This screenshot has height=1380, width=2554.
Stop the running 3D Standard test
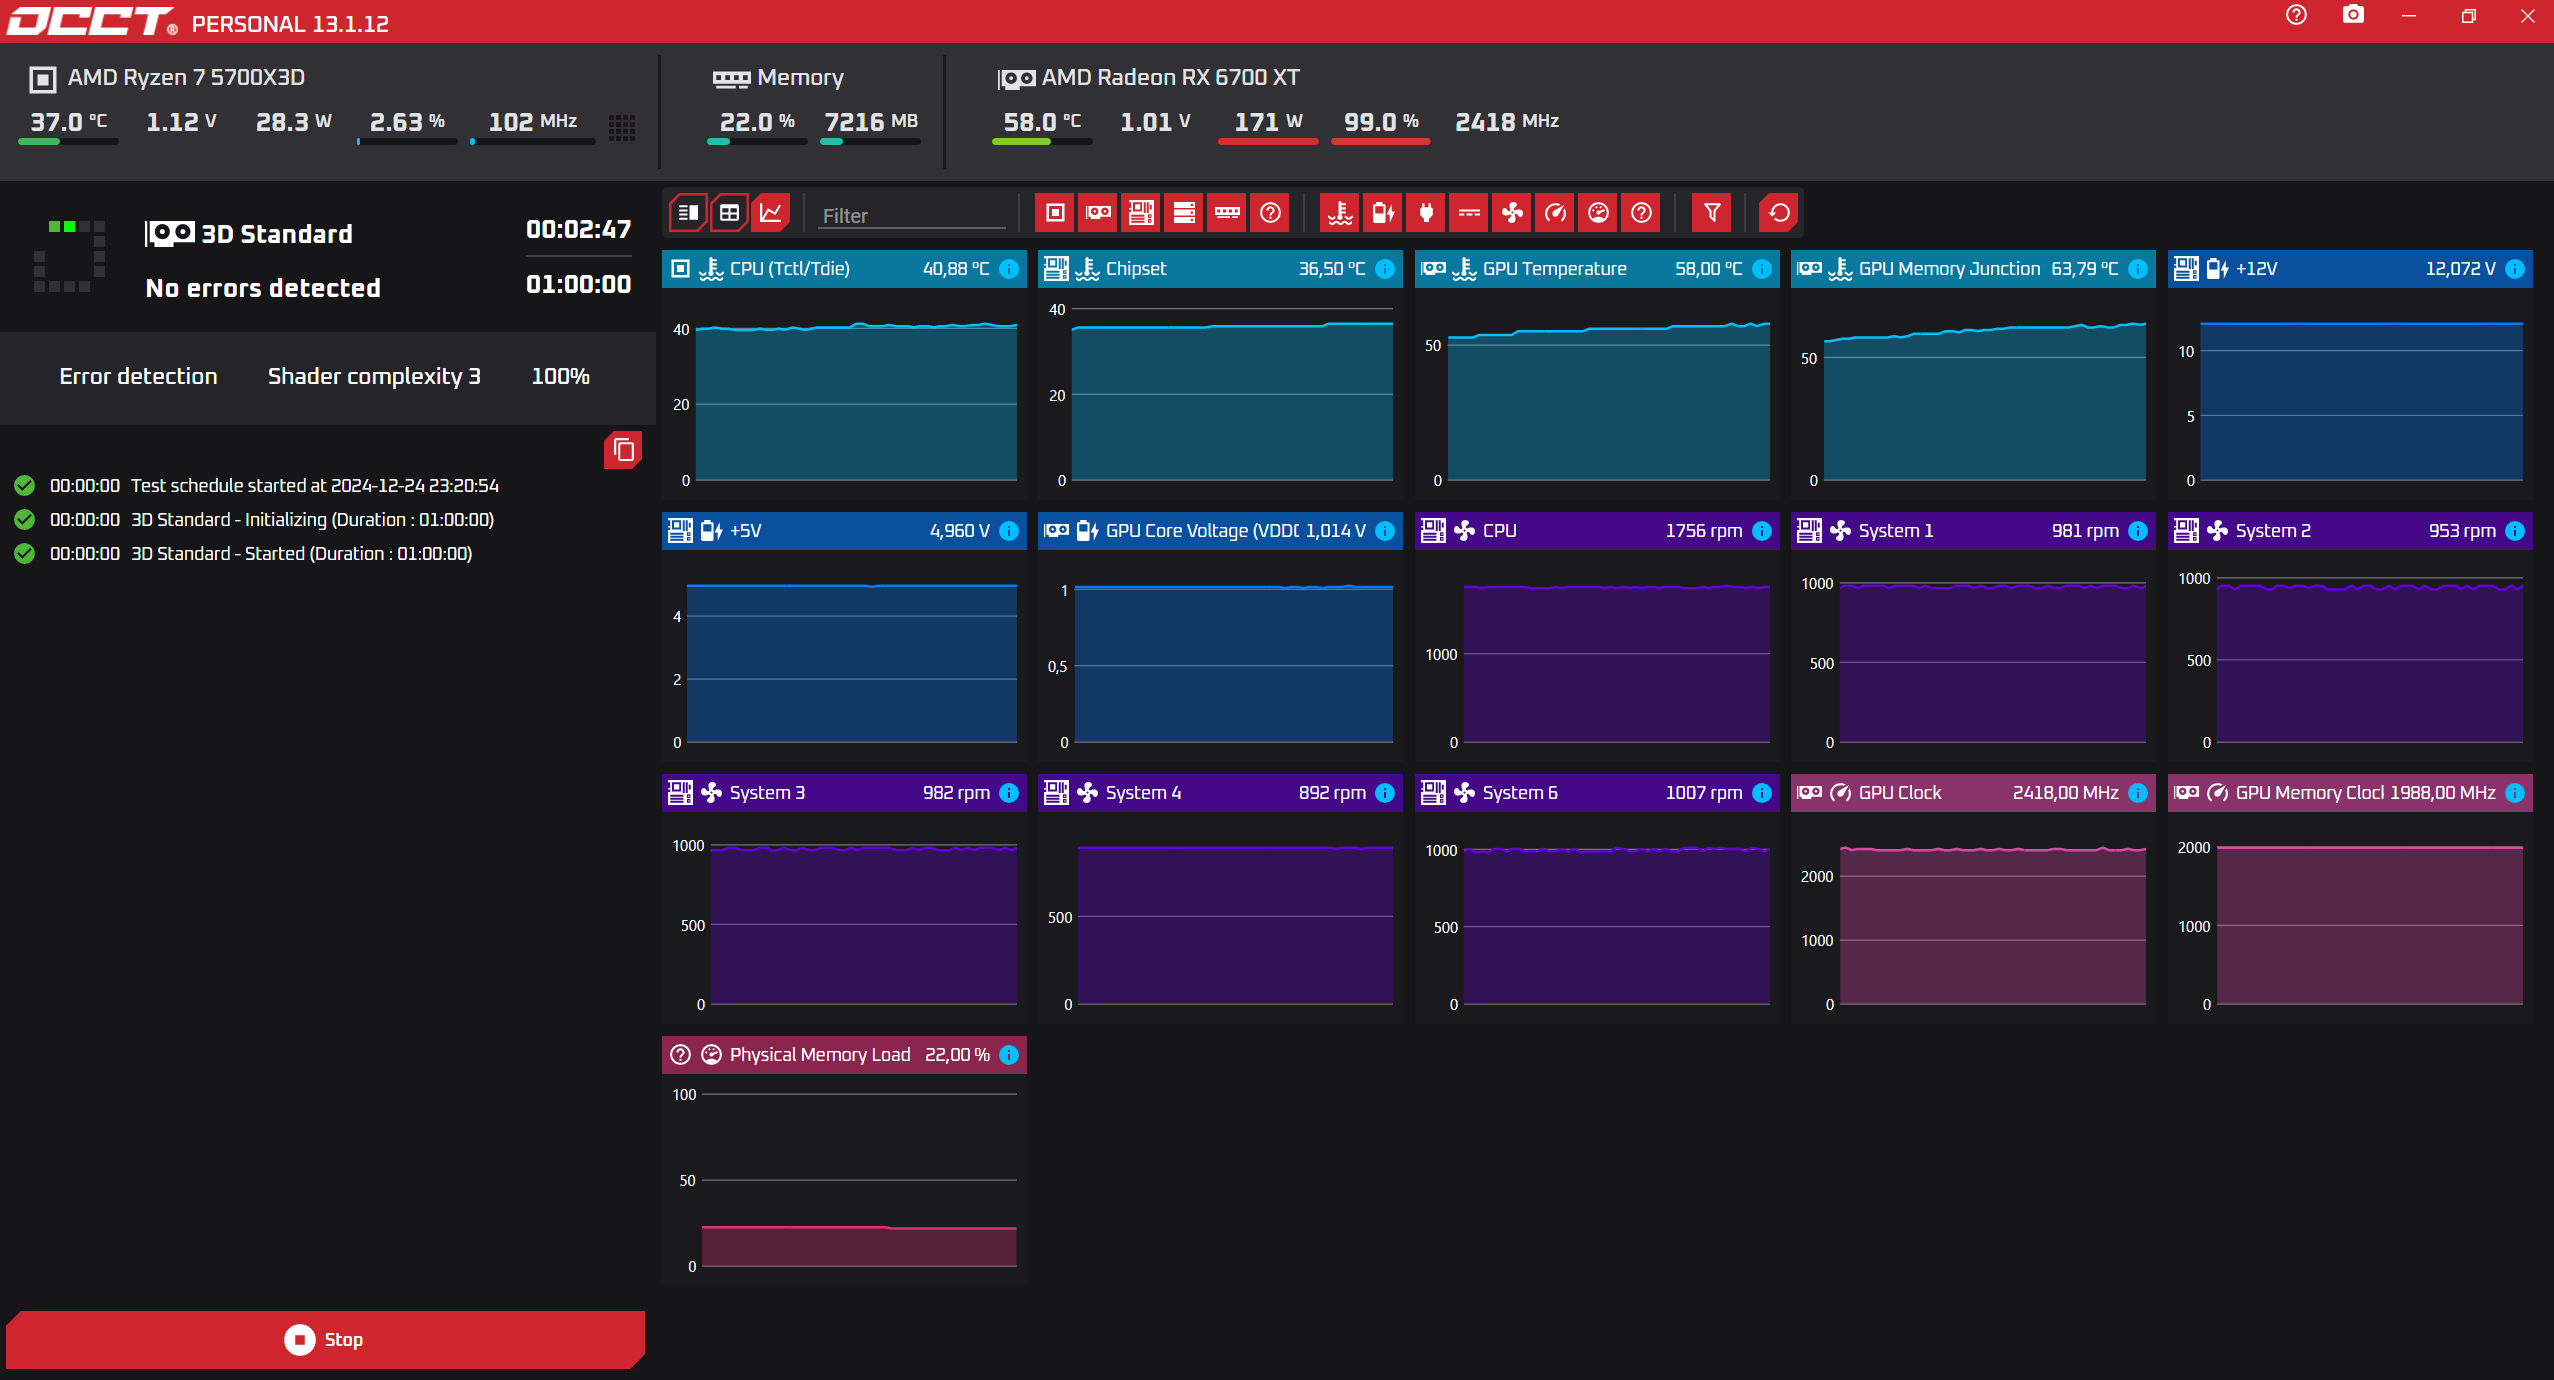325,1339
